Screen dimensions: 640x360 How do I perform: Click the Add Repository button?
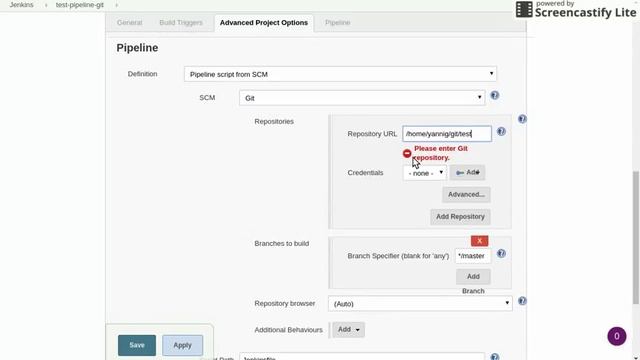460,217
